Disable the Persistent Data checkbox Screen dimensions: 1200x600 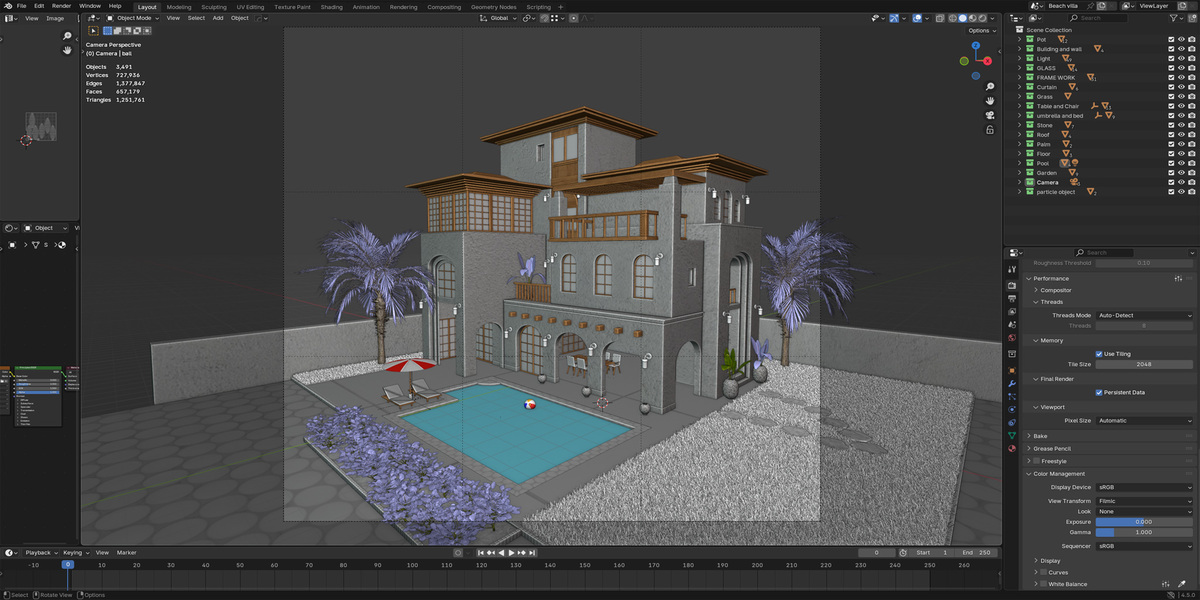1099,392
